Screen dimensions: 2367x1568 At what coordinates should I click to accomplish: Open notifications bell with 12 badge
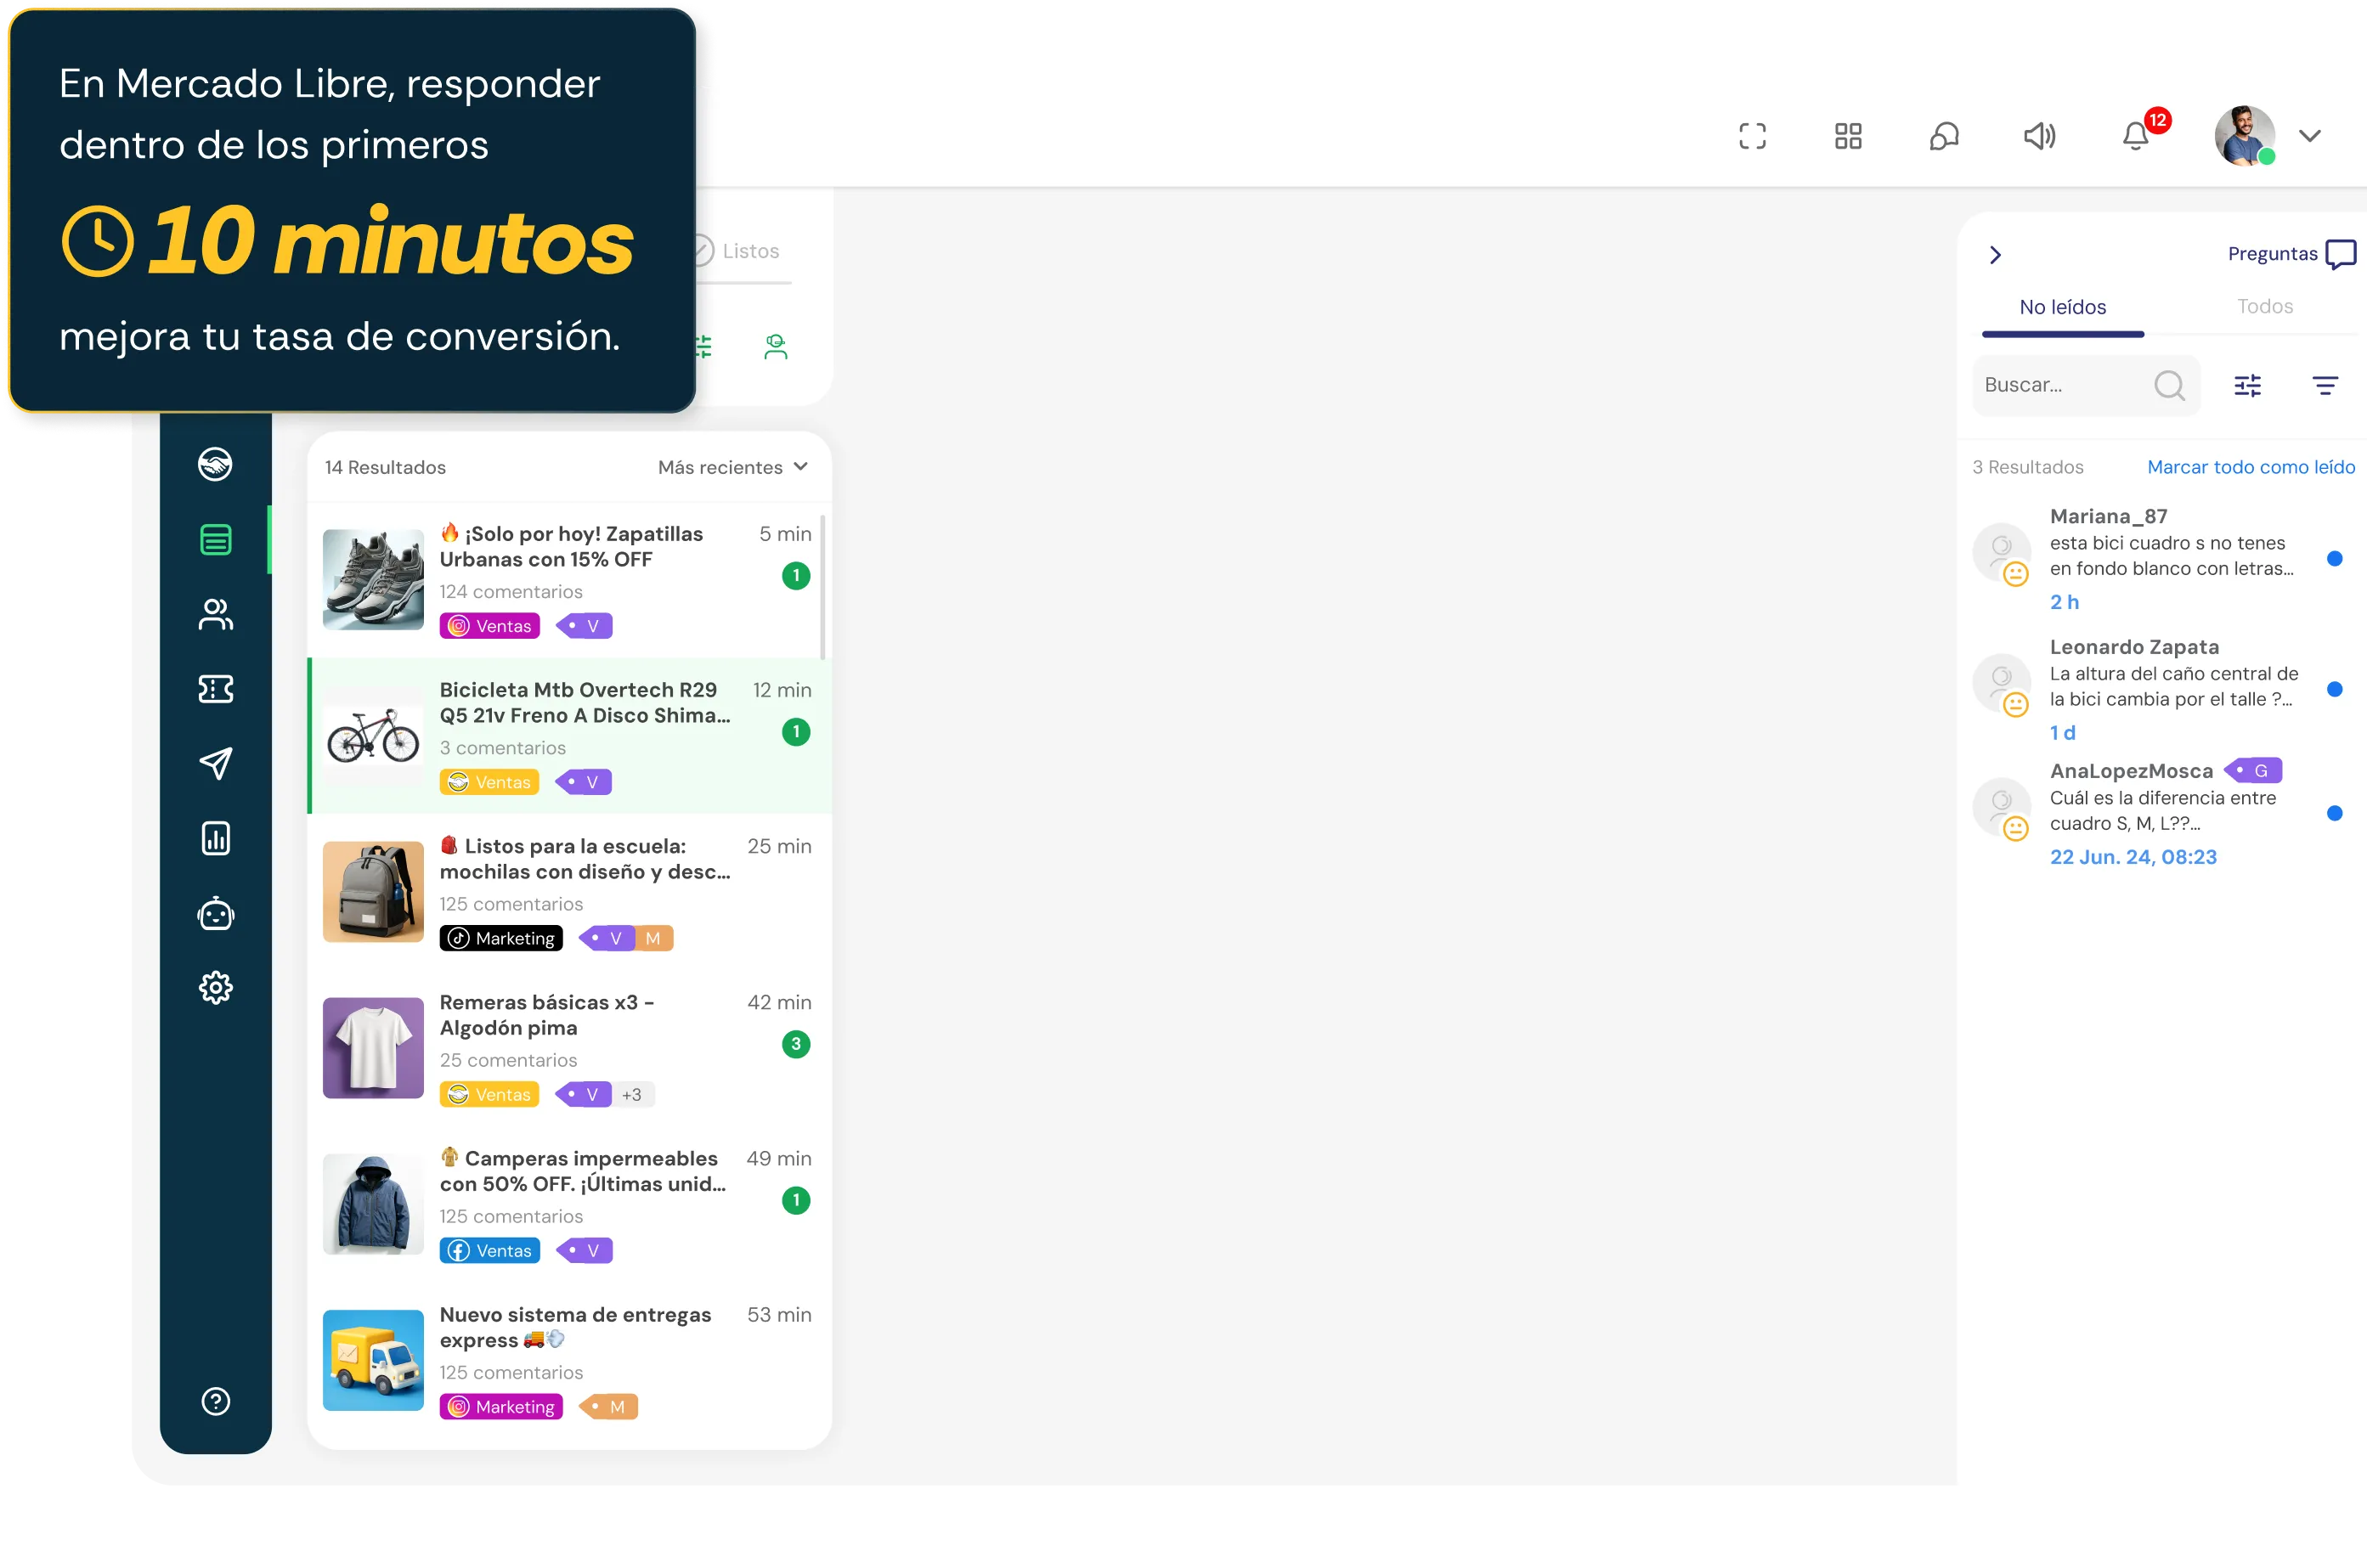2137,134
